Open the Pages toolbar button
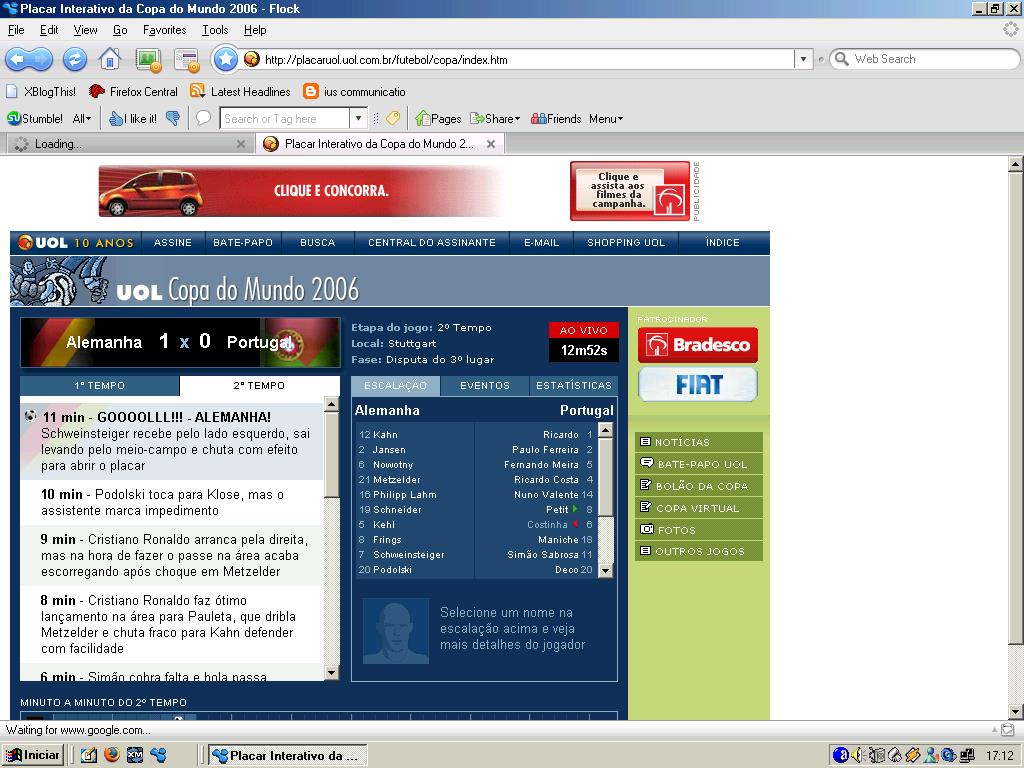 pos(438,118)
